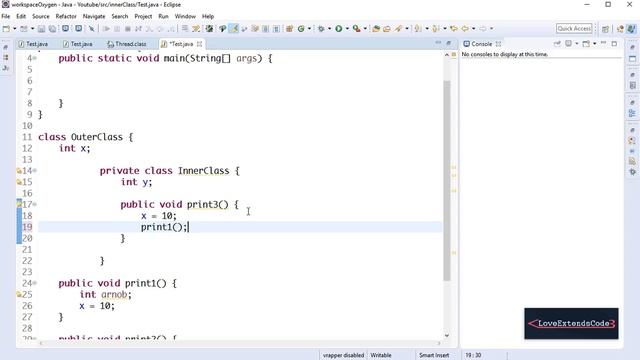Click the class OuterClass code line
640x360 pixels.
86,137
